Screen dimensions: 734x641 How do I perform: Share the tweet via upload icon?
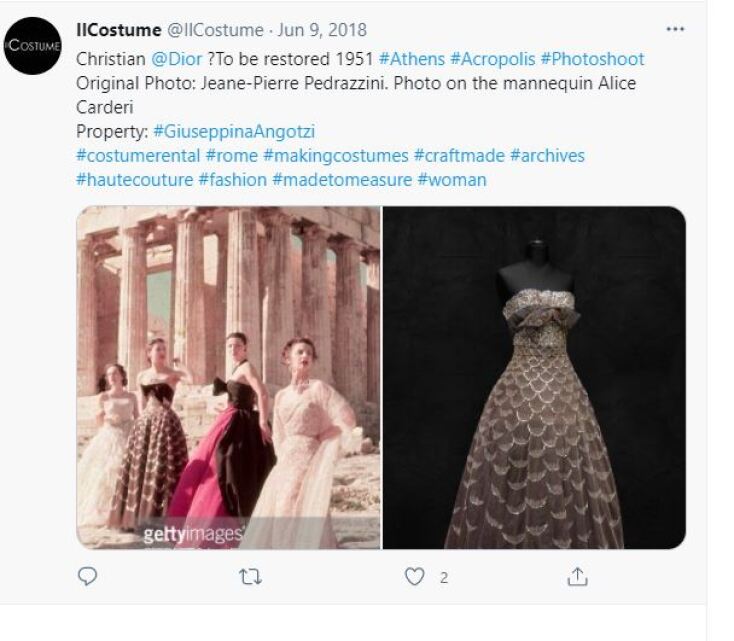click(x=577, y=577)
